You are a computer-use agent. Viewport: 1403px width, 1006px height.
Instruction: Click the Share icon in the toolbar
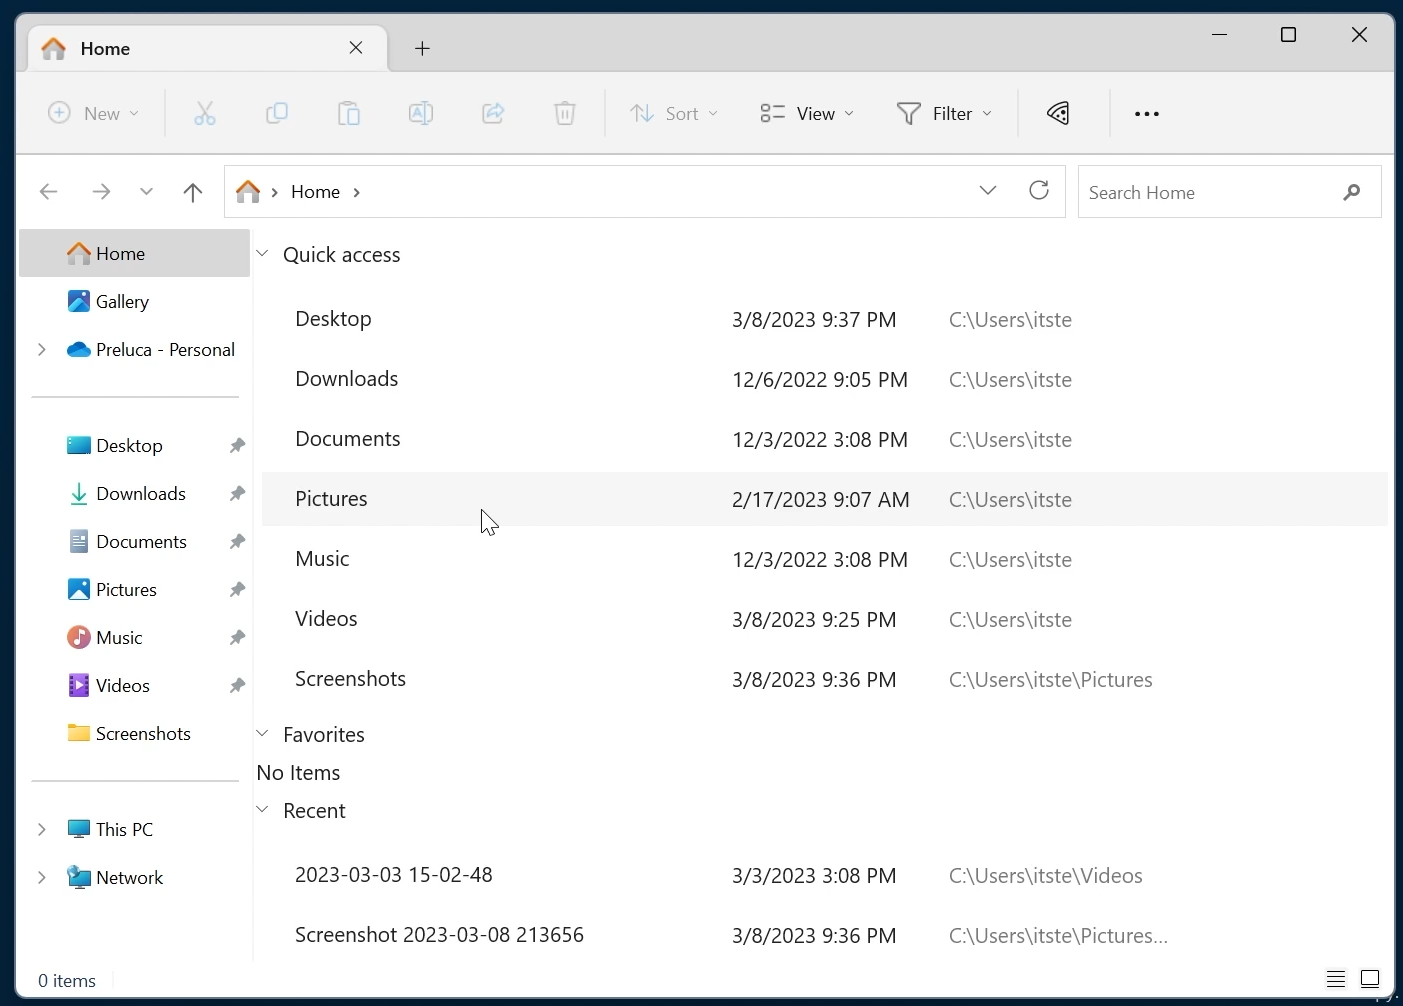pos(492,113)
